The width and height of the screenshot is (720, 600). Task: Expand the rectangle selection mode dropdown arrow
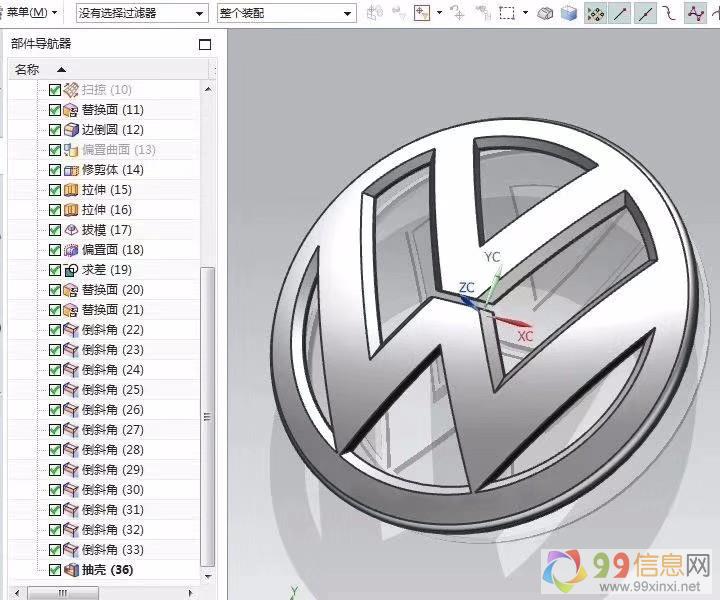(525, 13)
